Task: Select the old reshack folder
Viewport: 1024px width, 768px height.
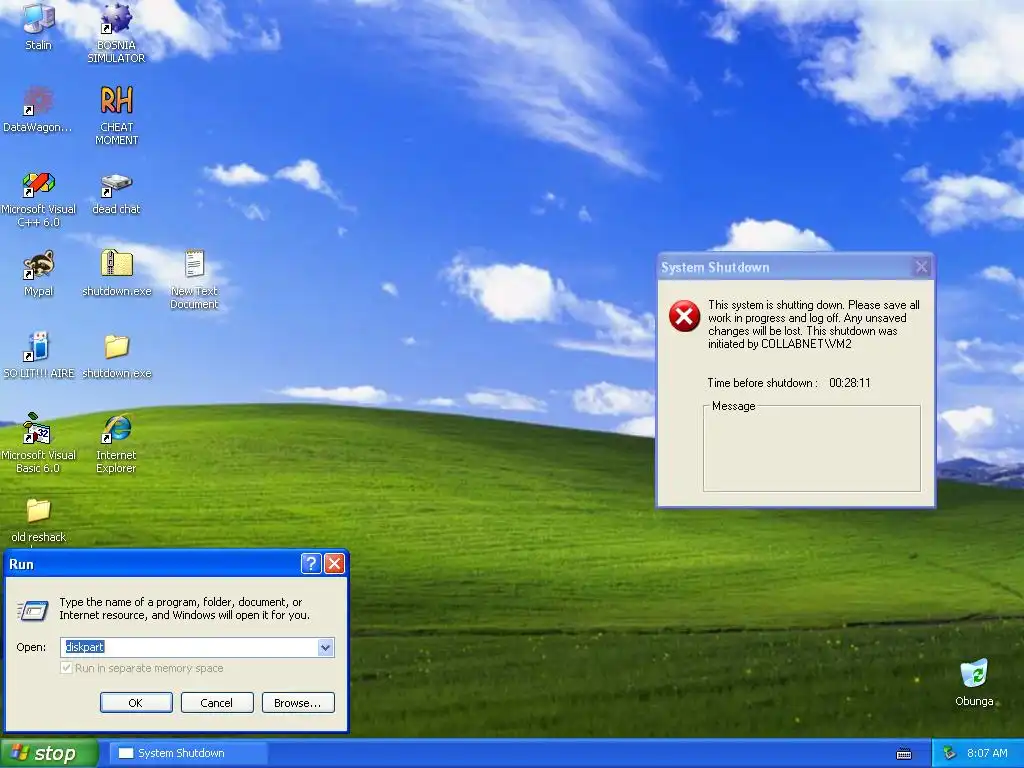Action: pyautogui.click(x=39, y=520)
